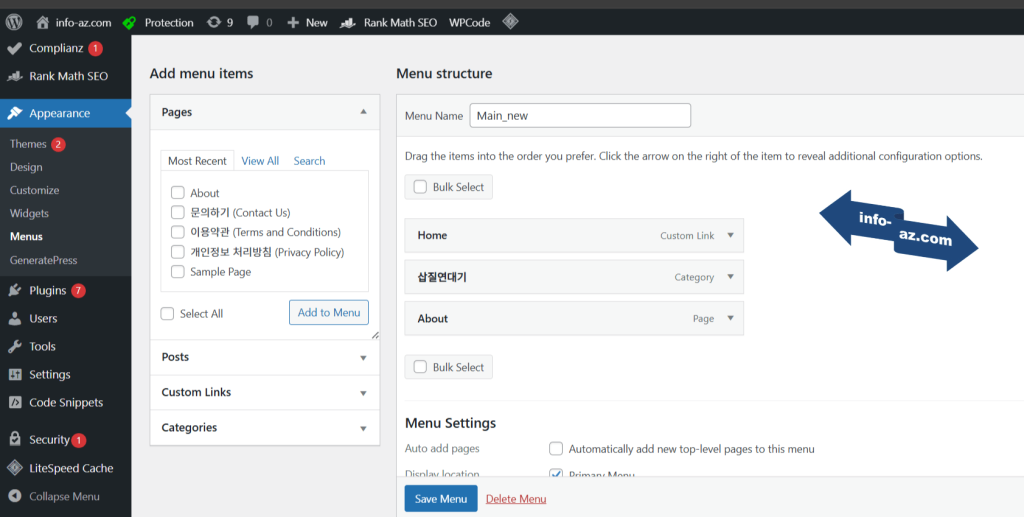
Task: Click the plus New icon in the admin bar
Action: [293, 22]
